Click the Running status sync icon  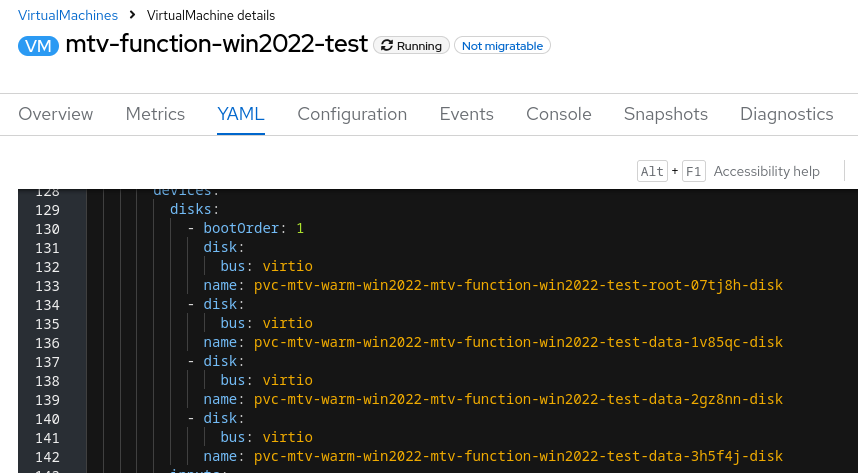point(386,46)
